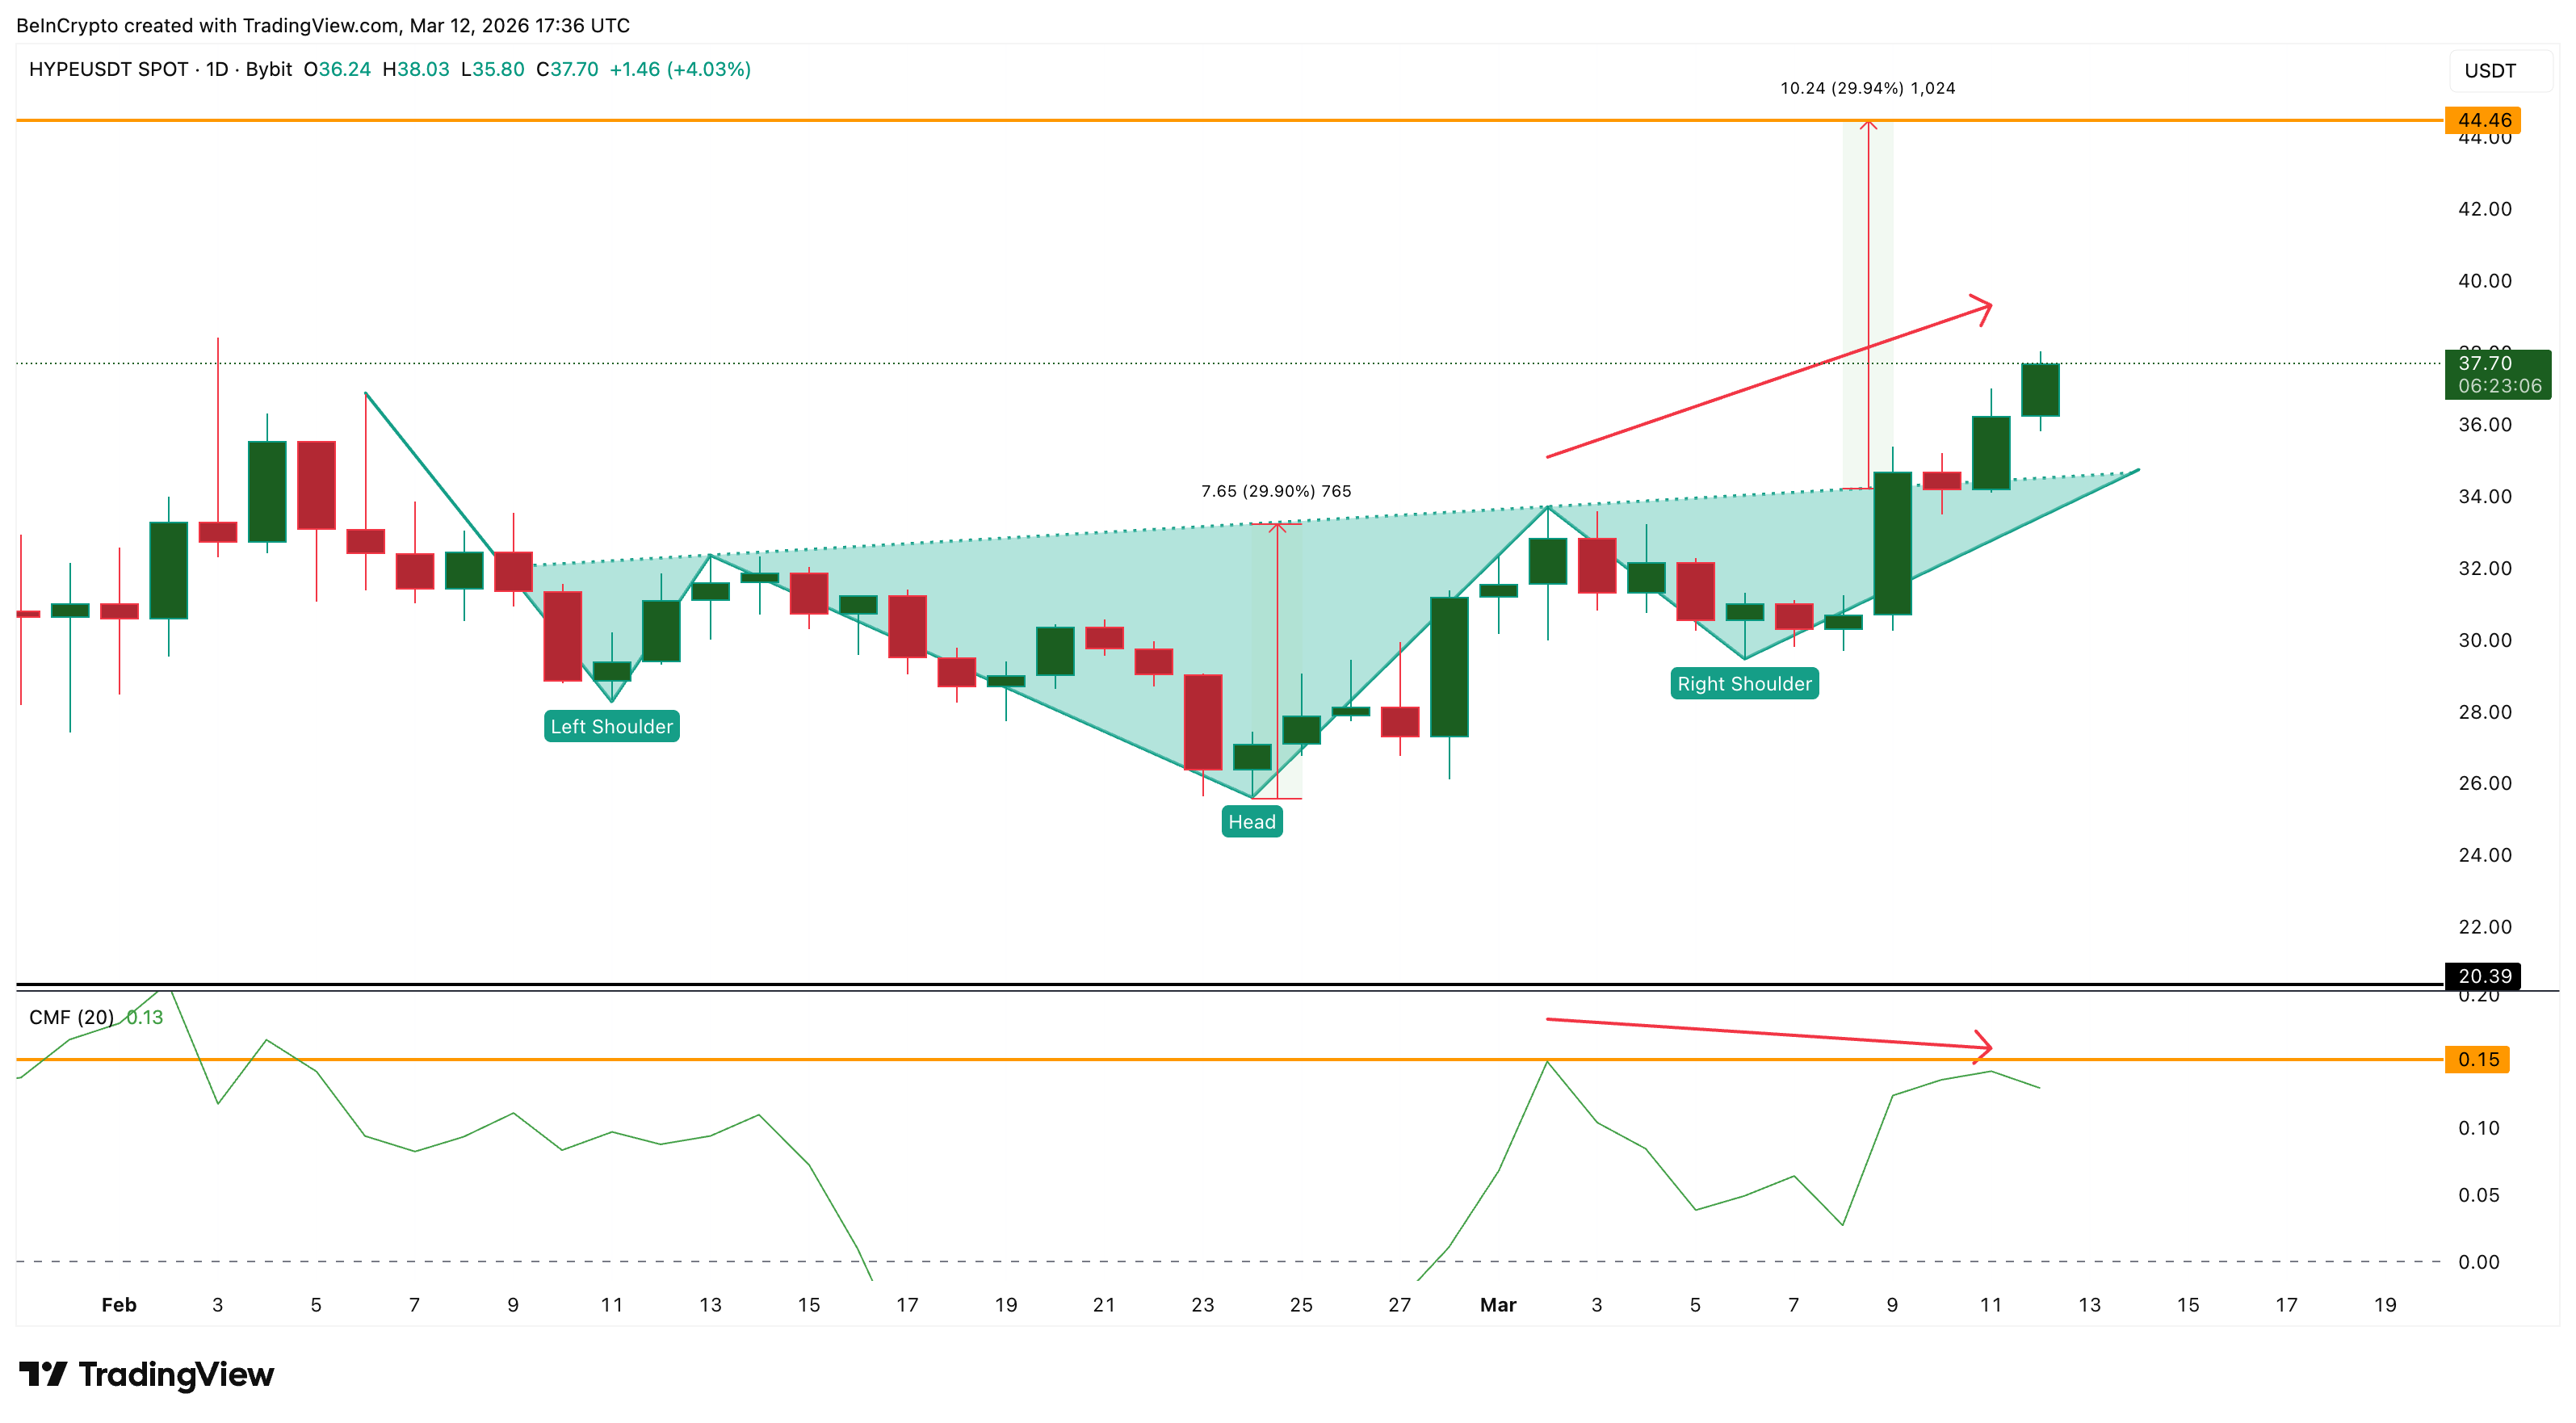Select the Feb label on date axis
2576x1423 pixels.
point(119,1305)
